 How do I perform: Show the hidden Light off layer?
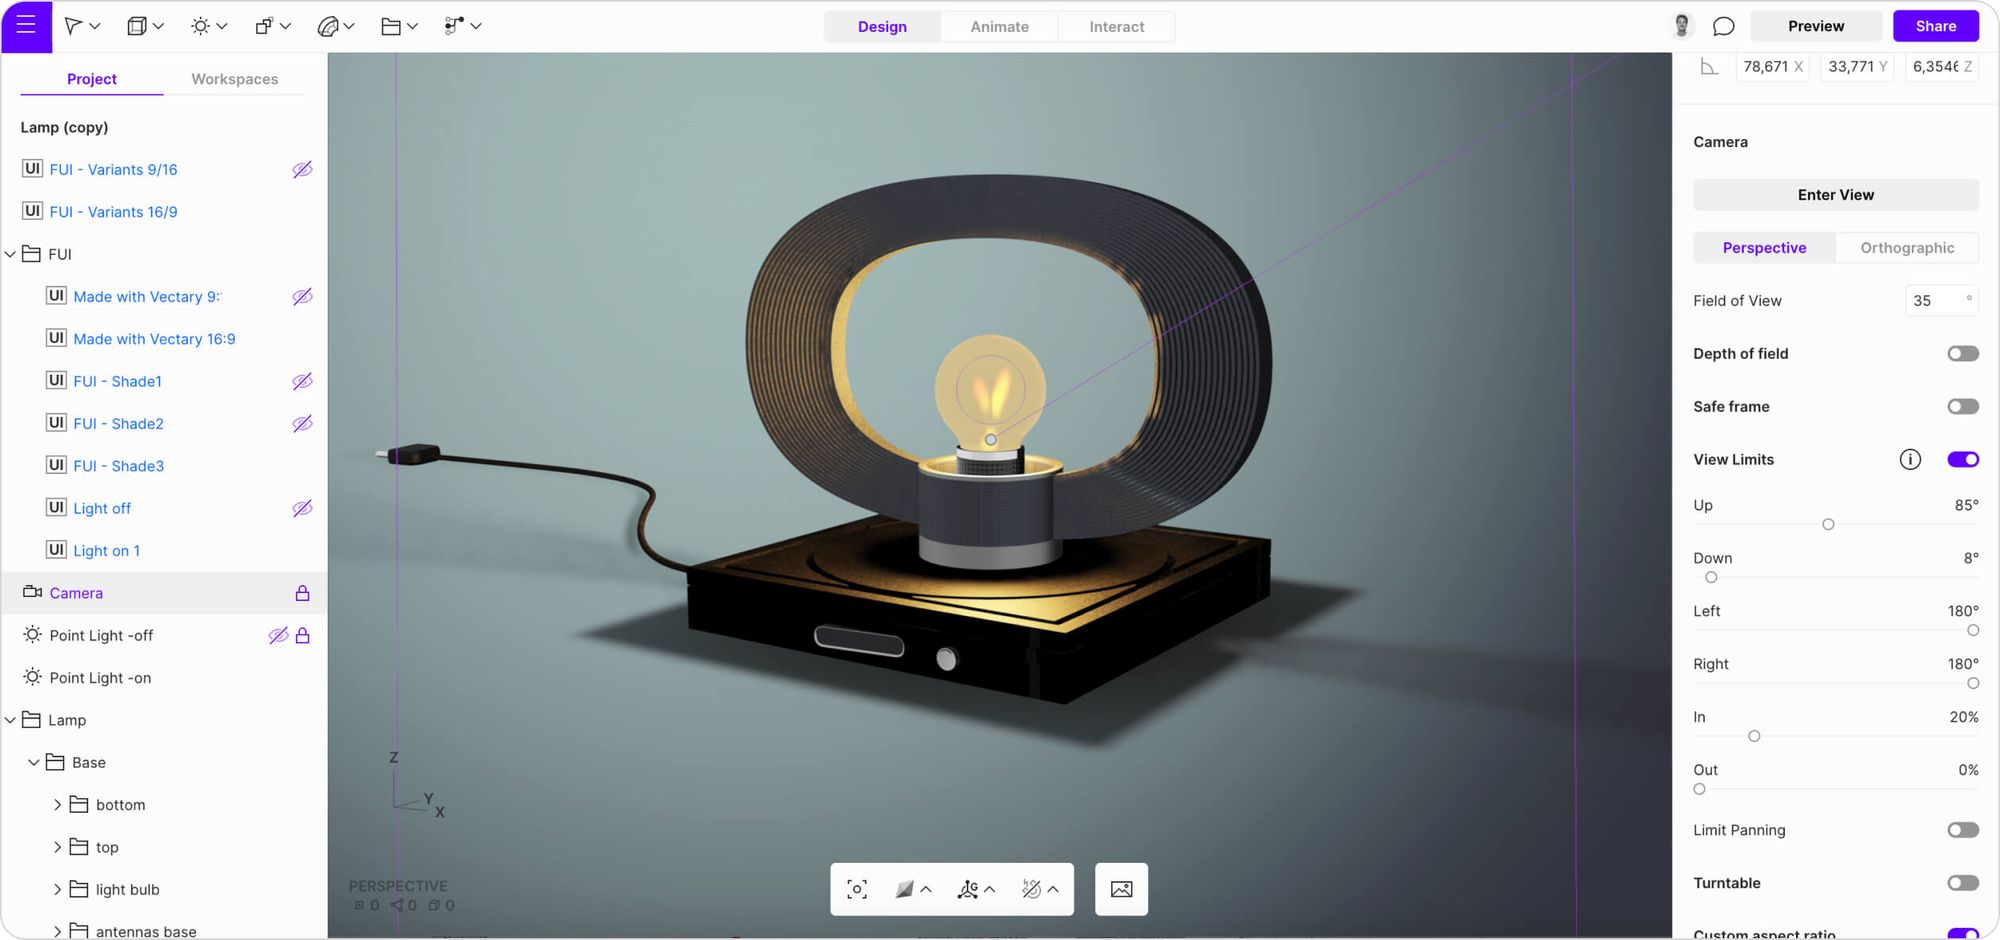pos(302,508)
